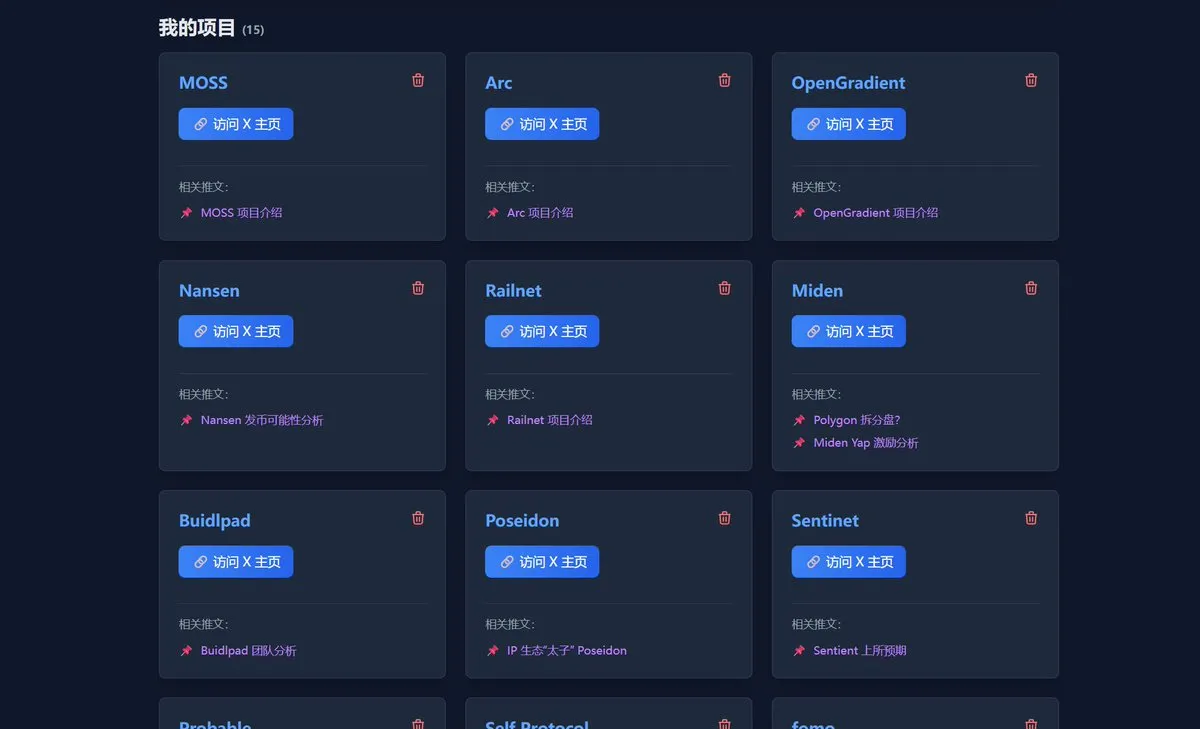This screenshot has height=729, width=1200.
Task: Open Miden's X homepage button
Action: point(848,331)
